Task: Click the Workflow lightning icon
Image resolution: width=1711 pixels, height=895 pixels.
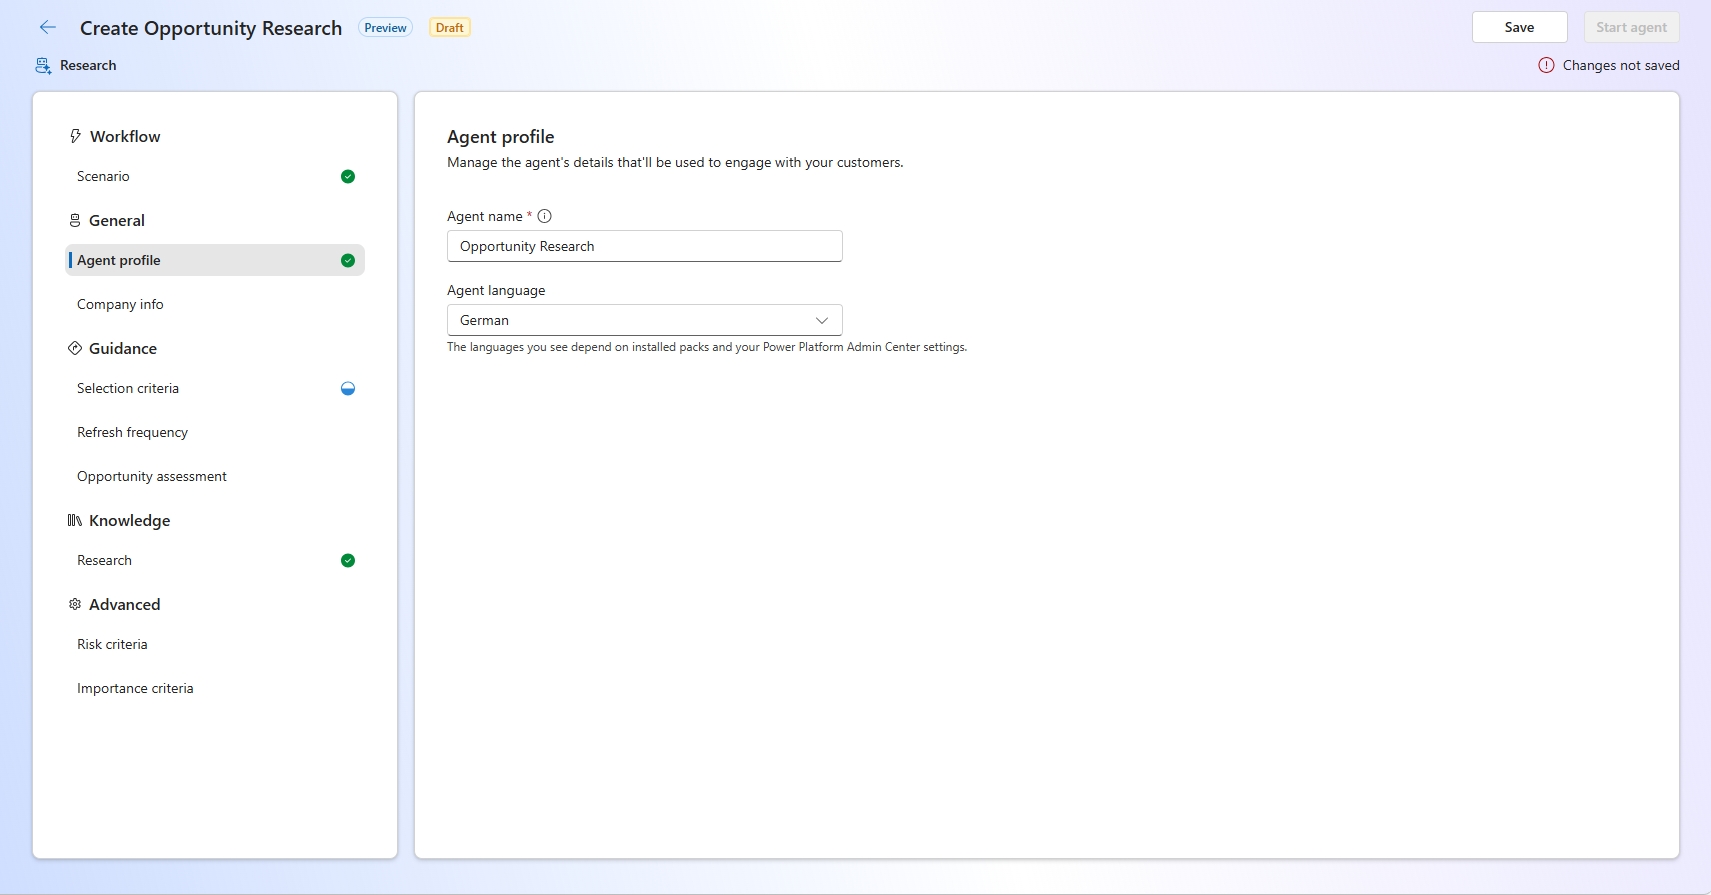Action: pos(75,136)
